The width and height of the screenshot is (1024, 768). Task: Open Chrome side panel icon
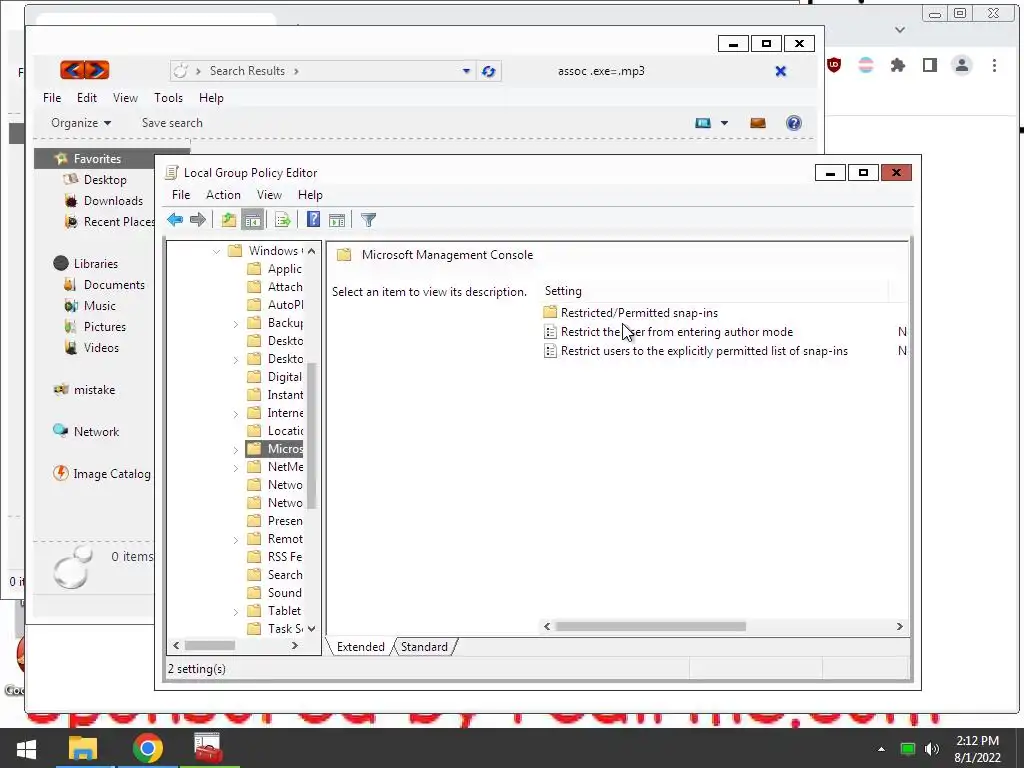pos(930,65)
